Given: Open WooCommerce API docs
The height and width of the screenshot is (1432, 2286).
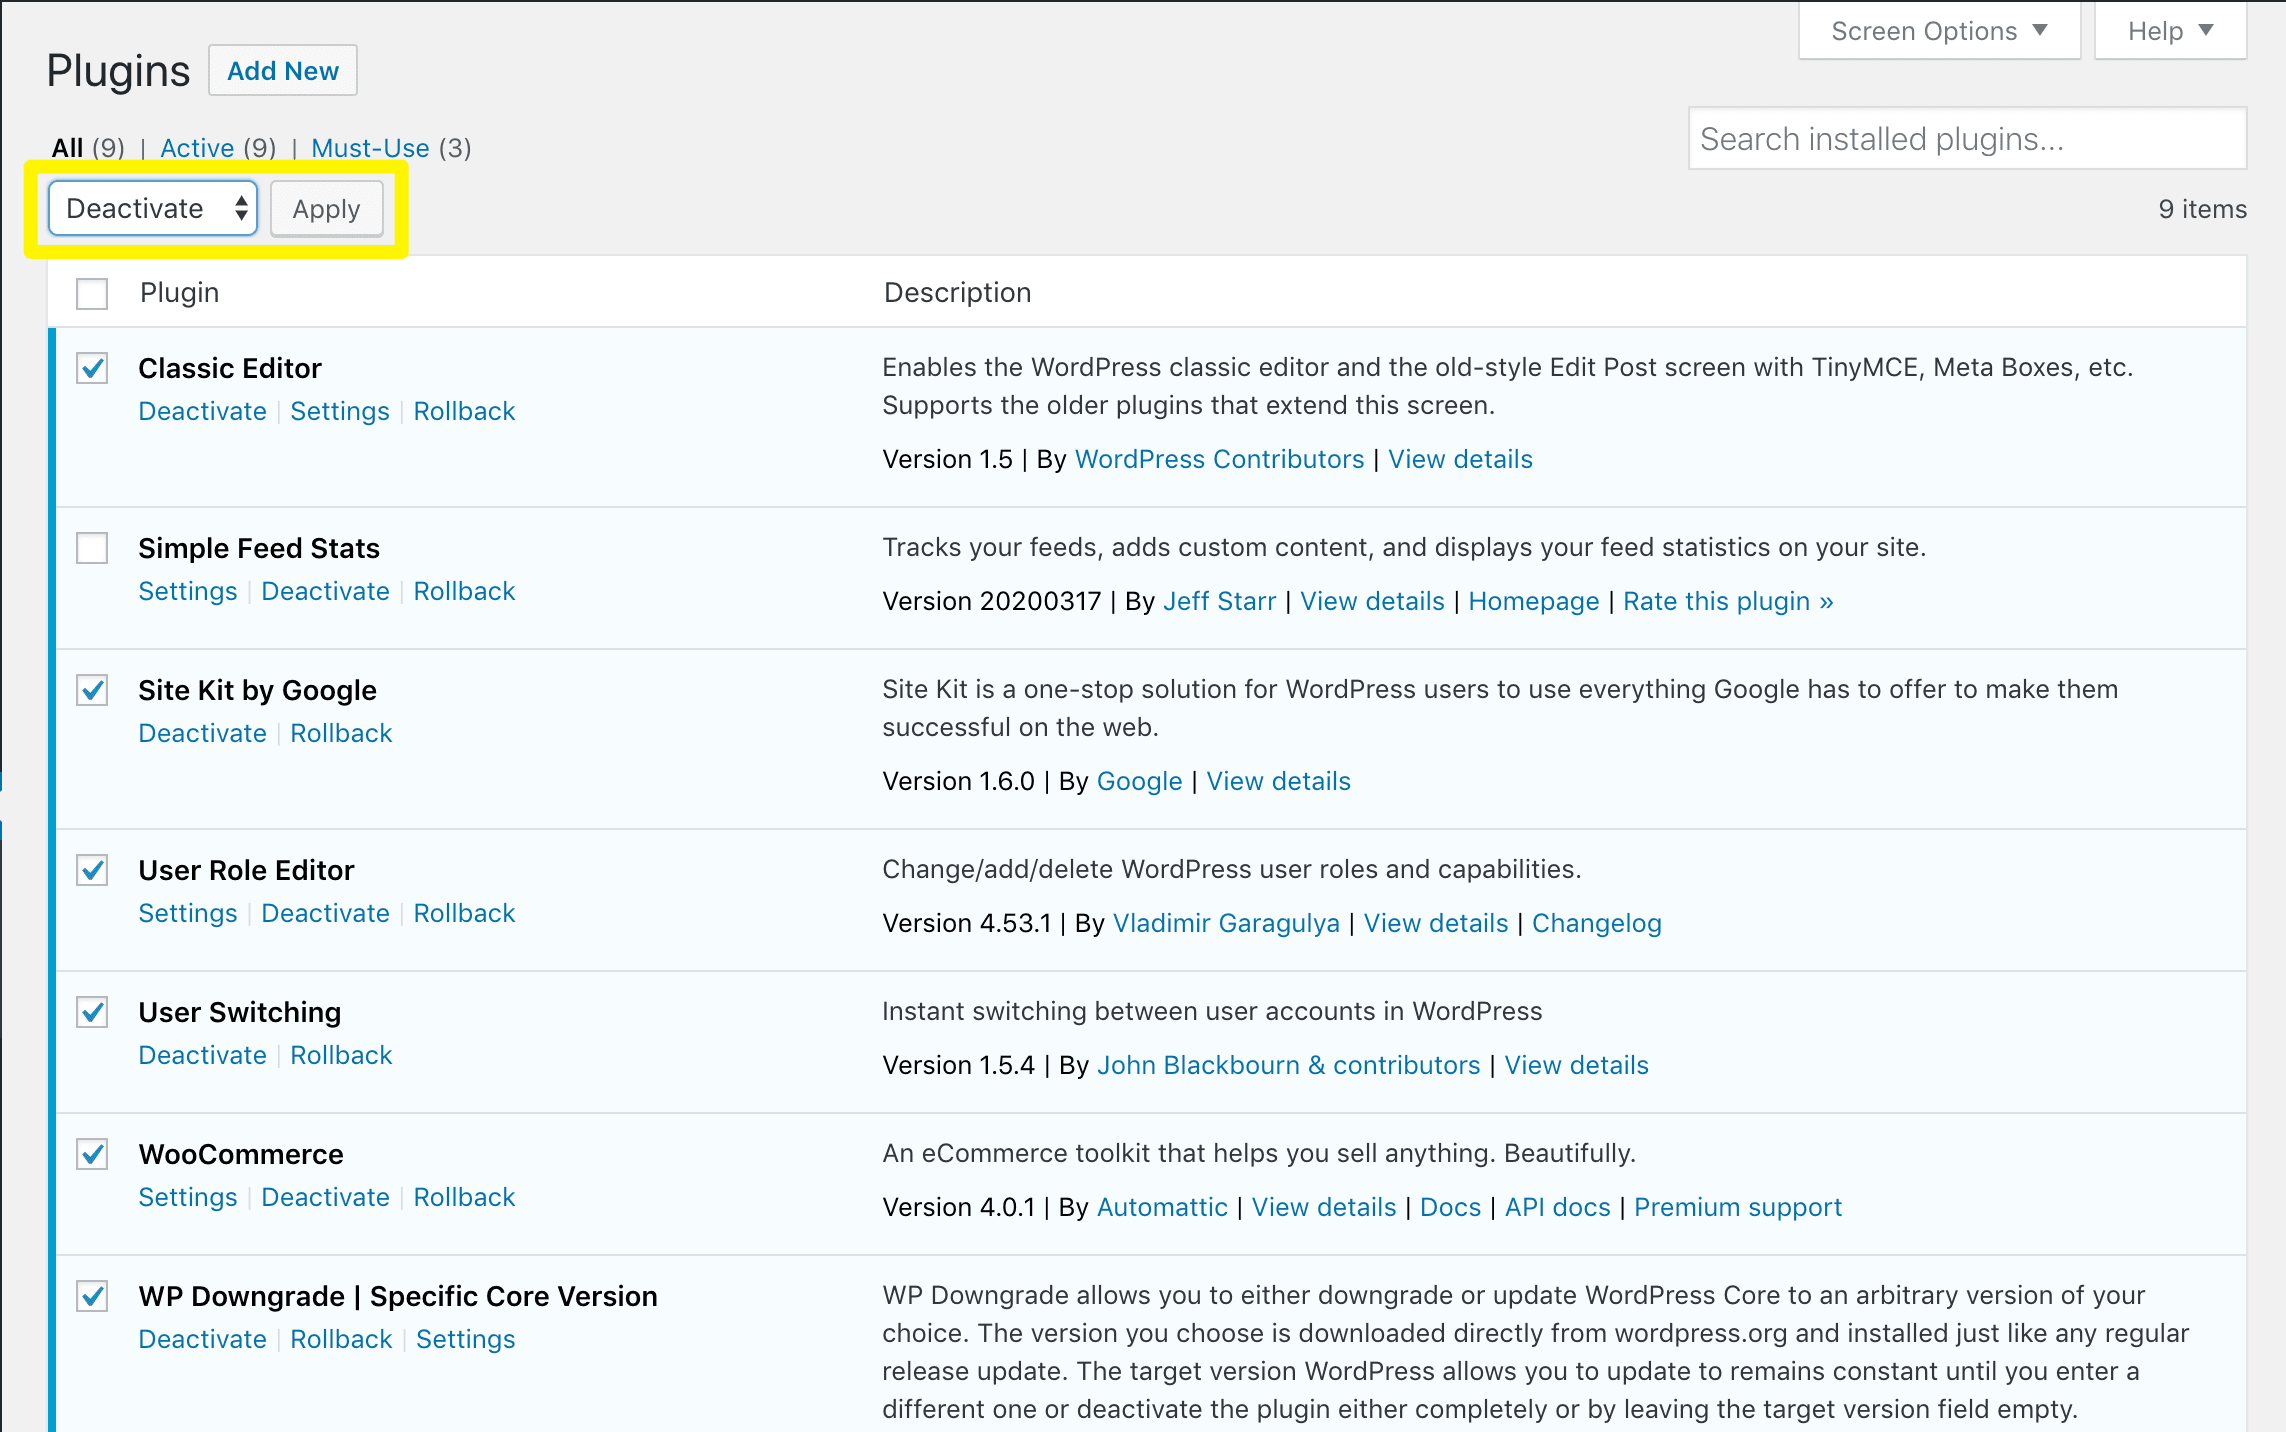Looking at the screenshot, I should point(1557,1207).
